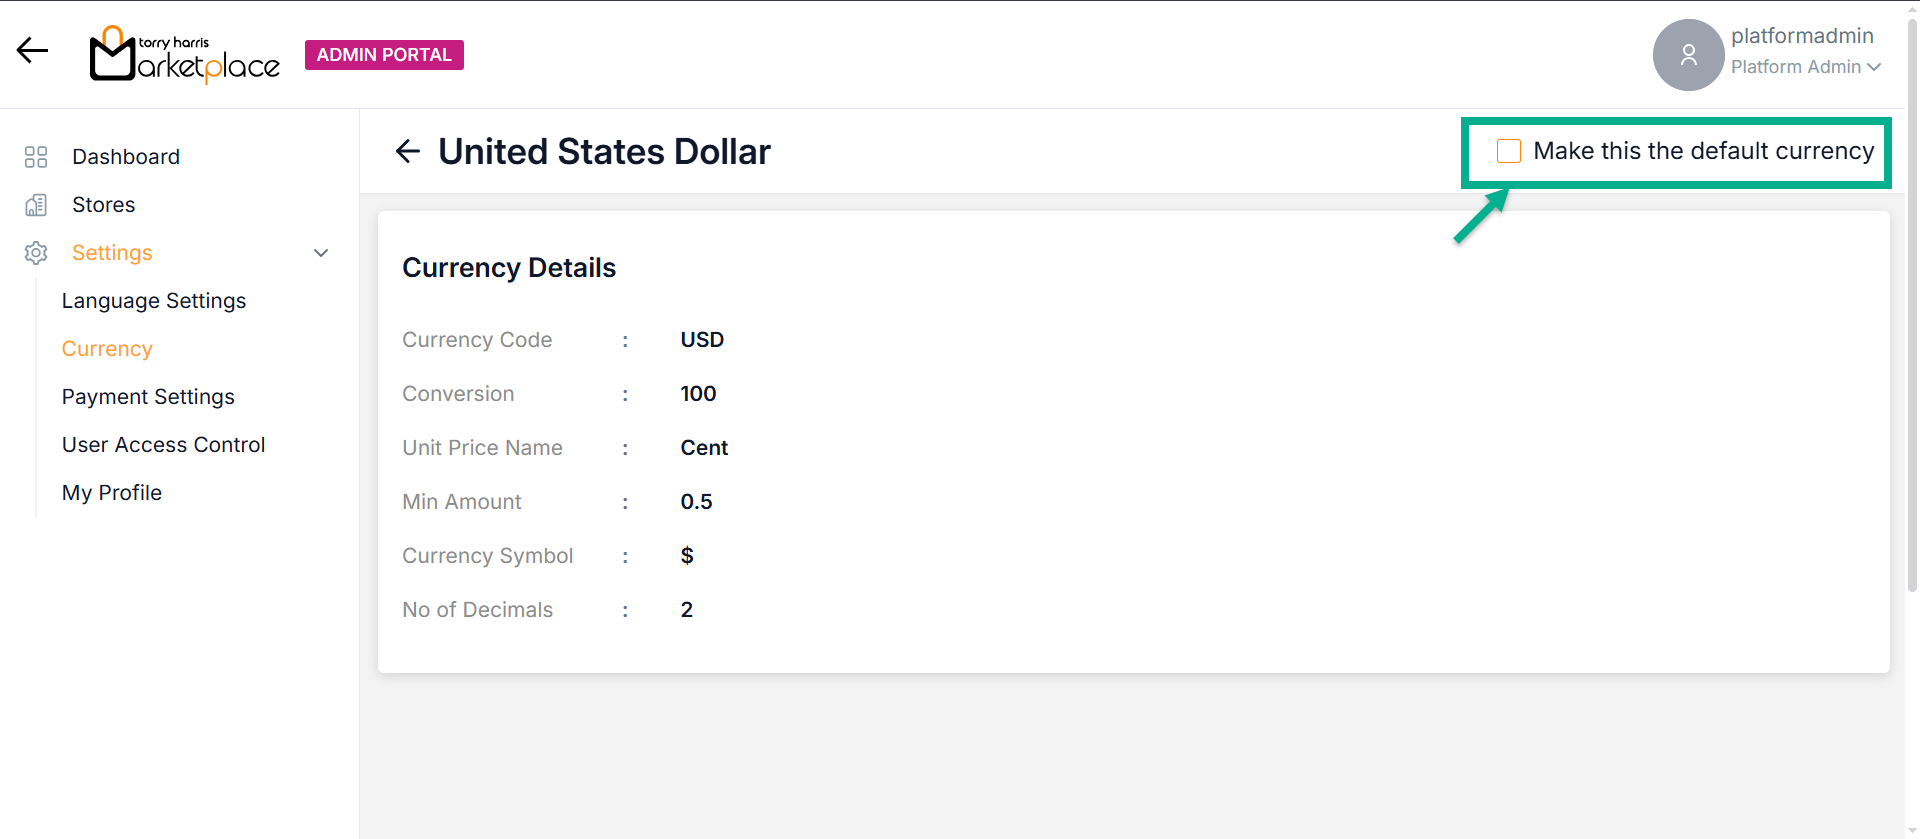The image size is (1920, 839).
Task: Open the Platform Admin dropdown arrow
Action: pos(1874,67)
